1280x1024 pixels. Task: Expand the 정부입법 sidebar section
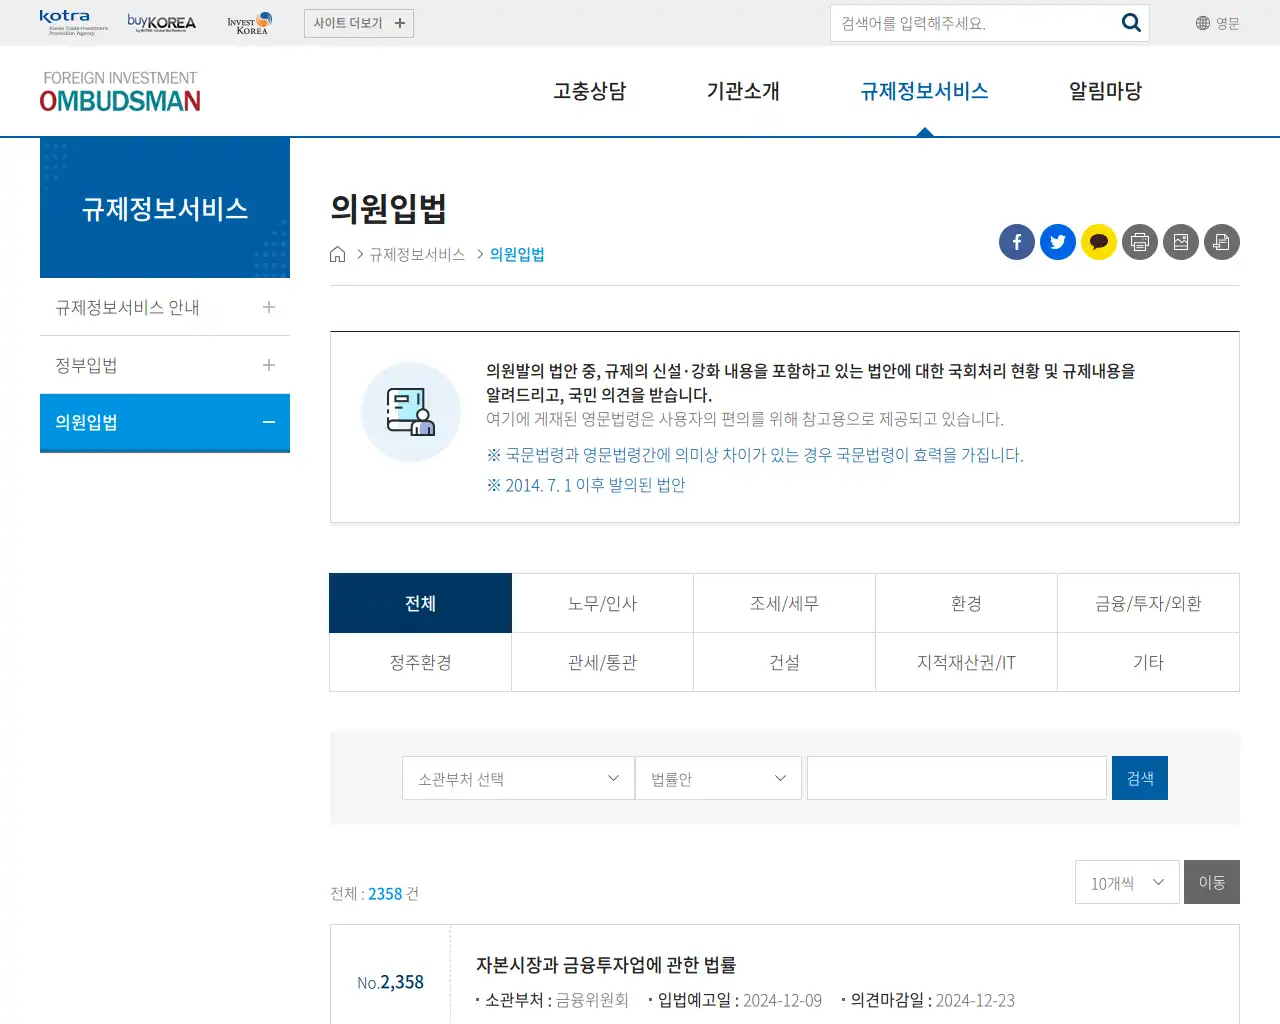tap(164, 364)
